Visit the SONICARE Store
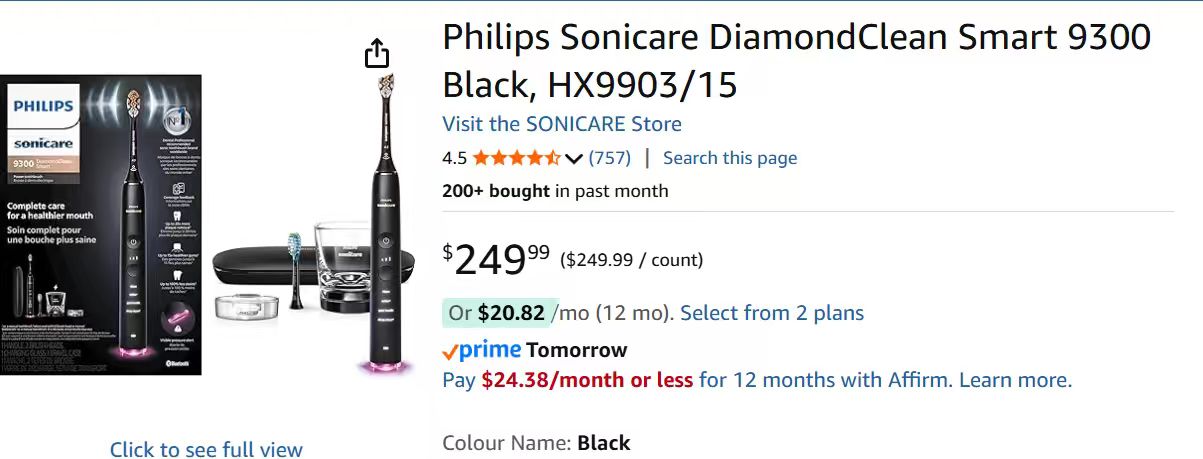1203x459 pixels. click(x=562, y=124)
